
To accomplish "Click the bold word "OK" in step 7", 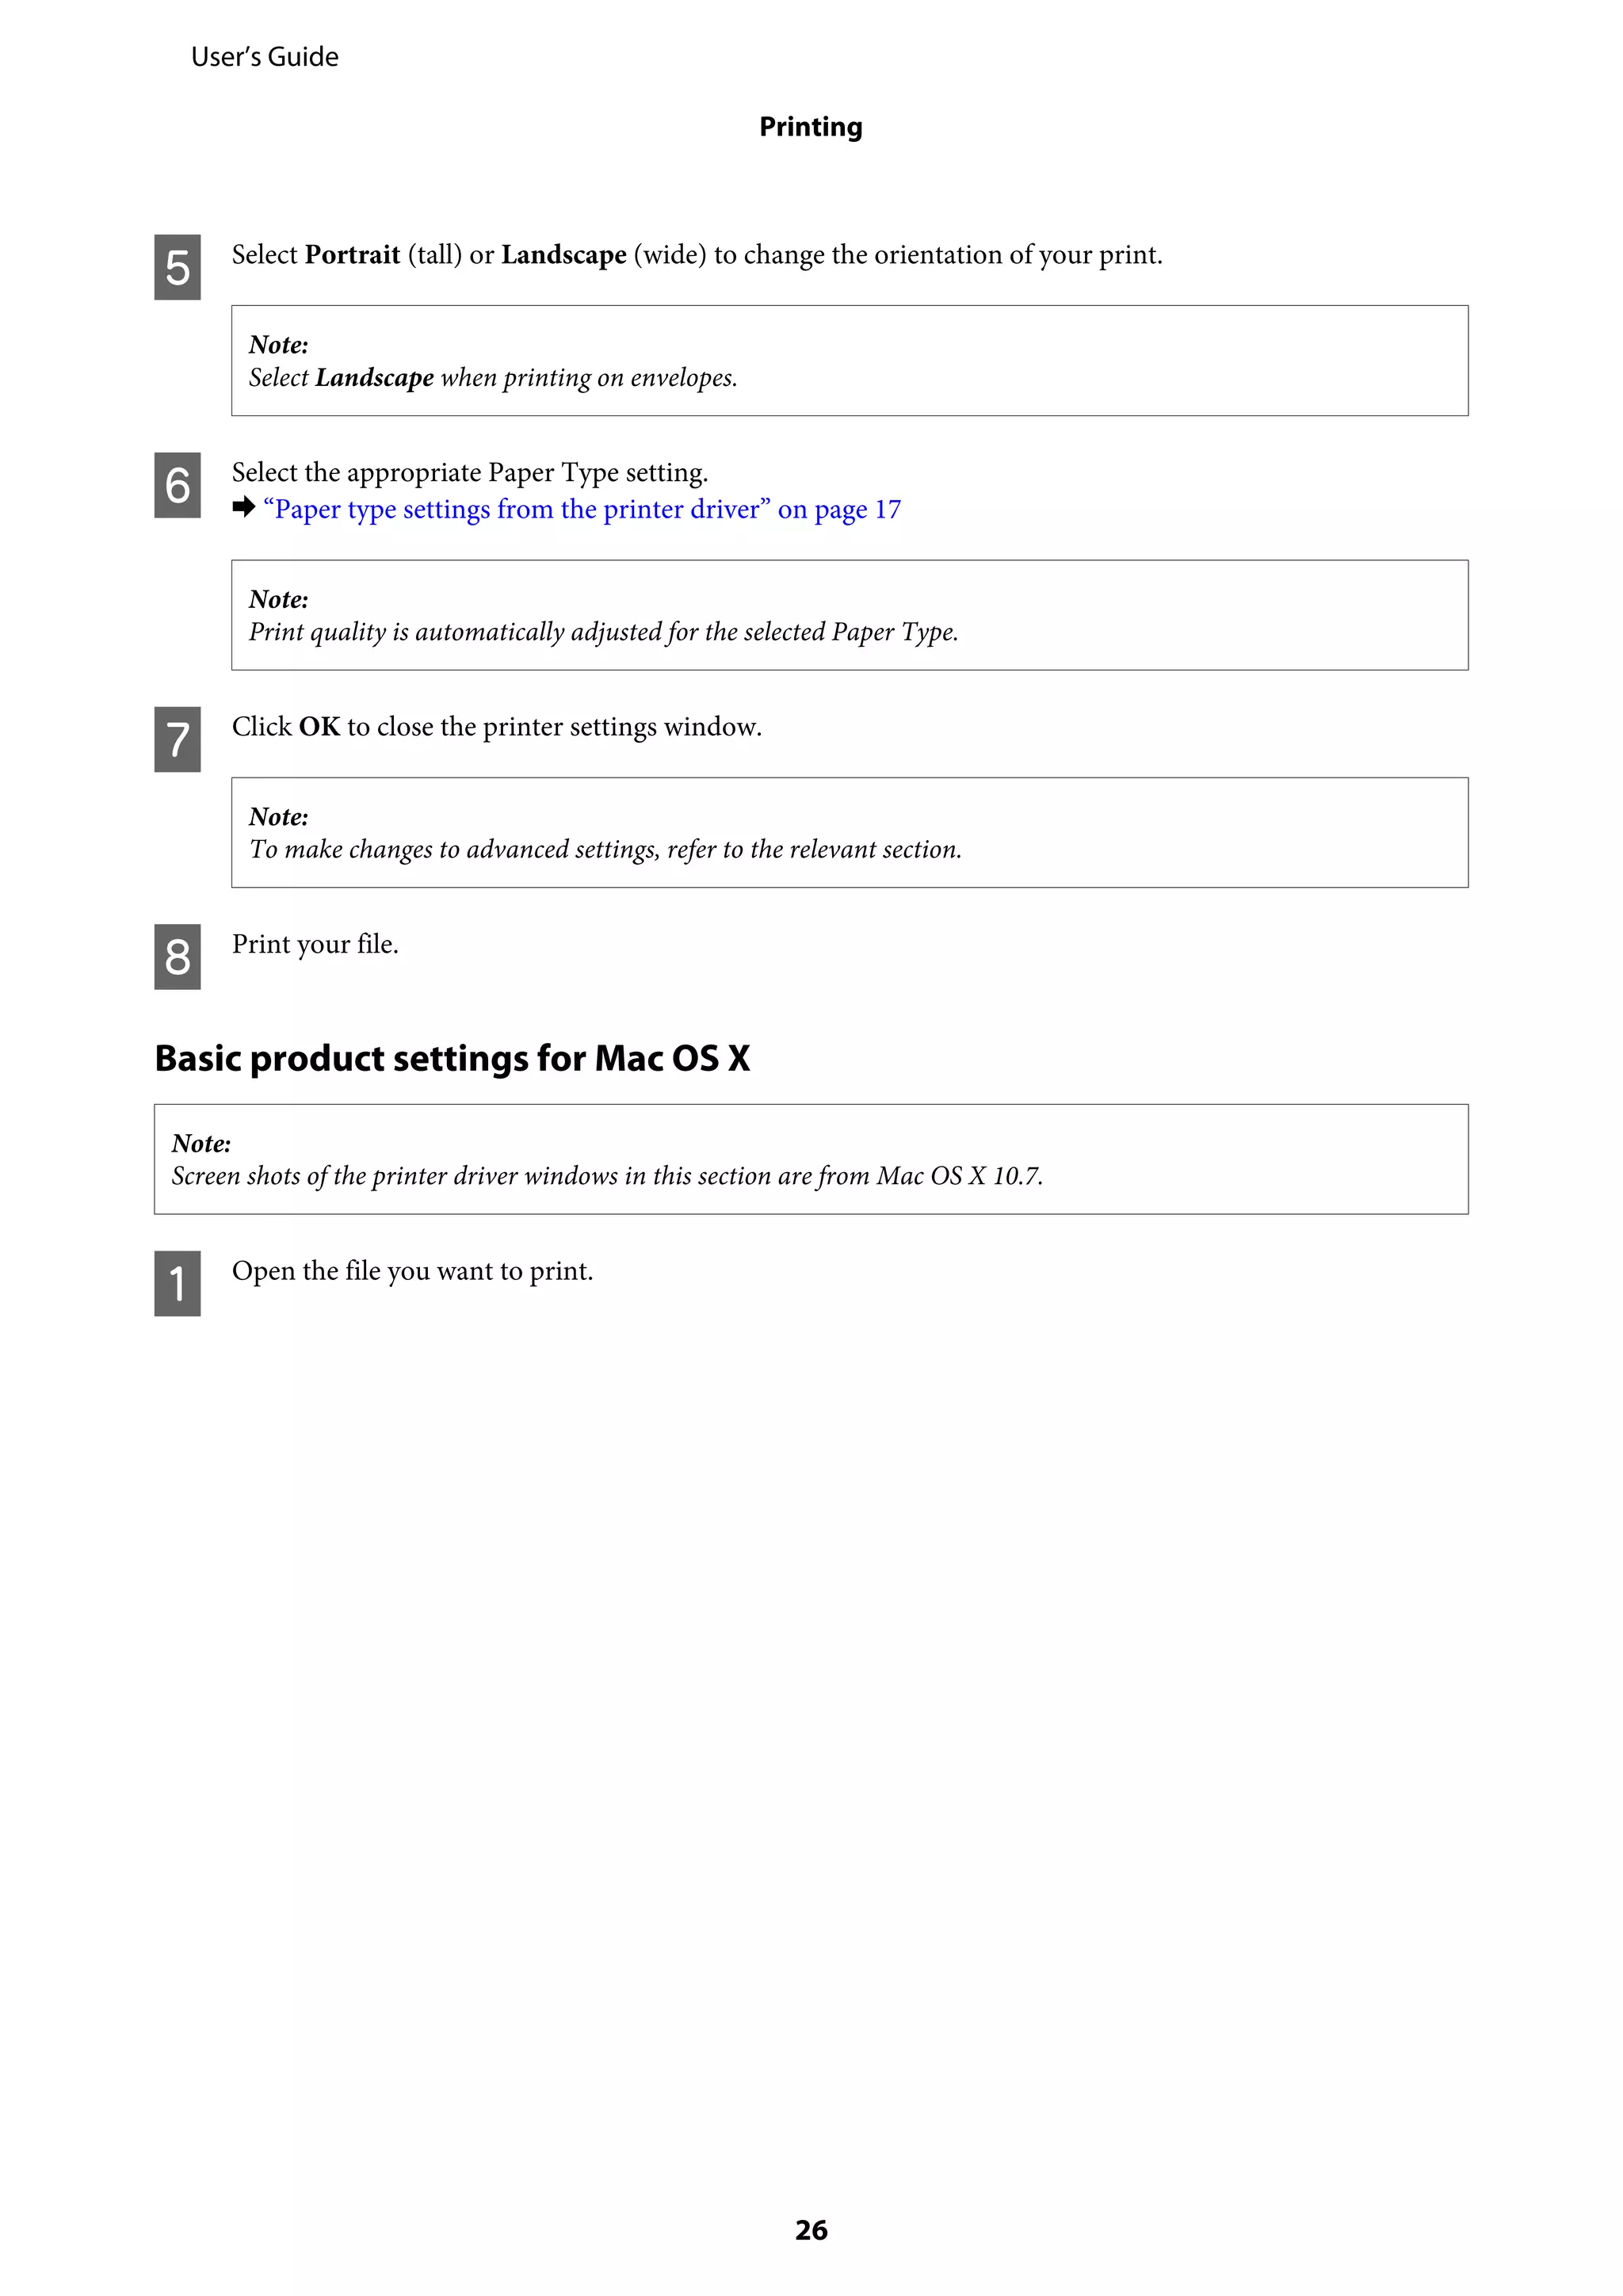I will coord(319,727).
